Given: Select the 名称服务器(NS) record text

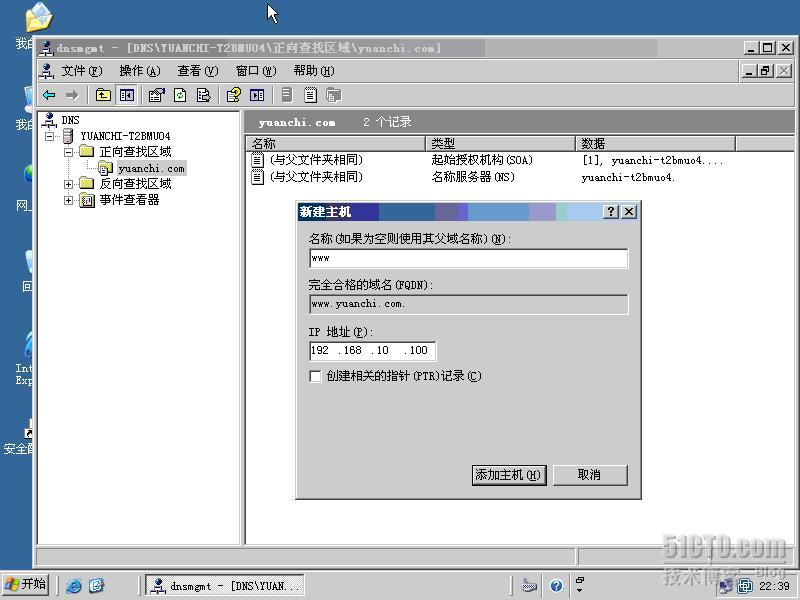Looking at the screenshot, I should pyautogui.click(x=473, y=177).
